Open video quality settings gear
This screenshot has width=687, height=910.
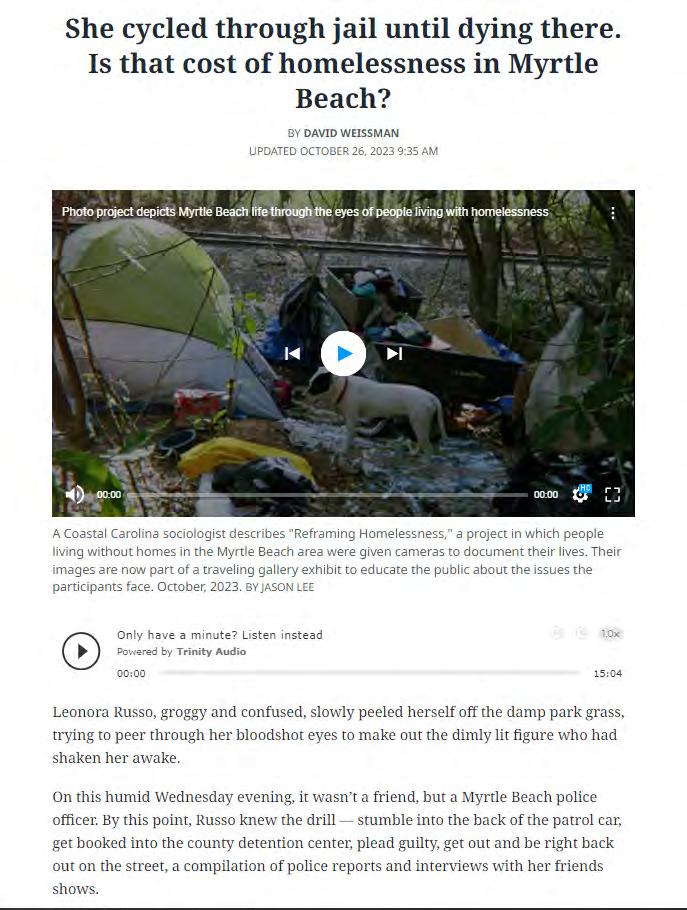pyautogui.click(x=580, y=494)
